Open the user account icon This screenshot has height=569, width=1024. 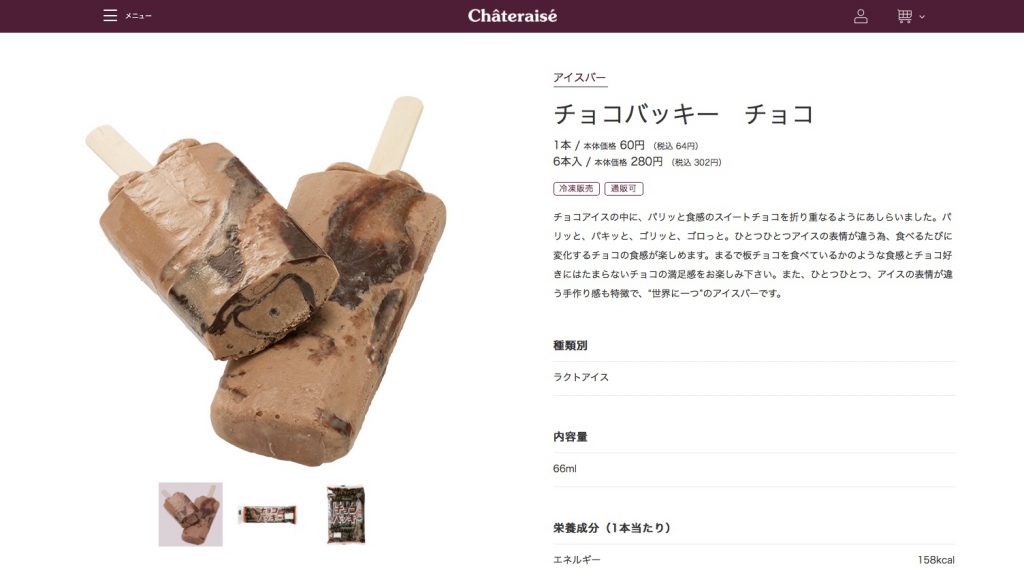(861, 16)
